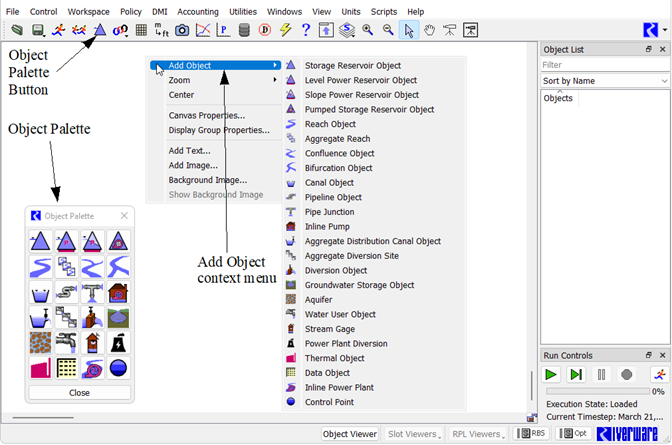The image size is (672, 445).
Task: Activate the arrow selection pointer tool
Action: (x=408, y=30)
